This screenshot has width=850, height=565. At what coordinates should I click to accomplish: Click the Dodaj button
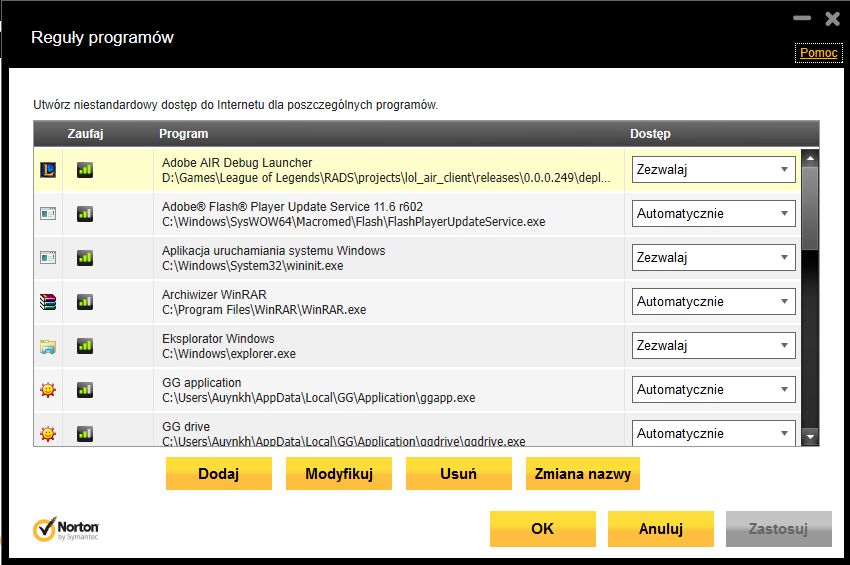tap(218, 474)
